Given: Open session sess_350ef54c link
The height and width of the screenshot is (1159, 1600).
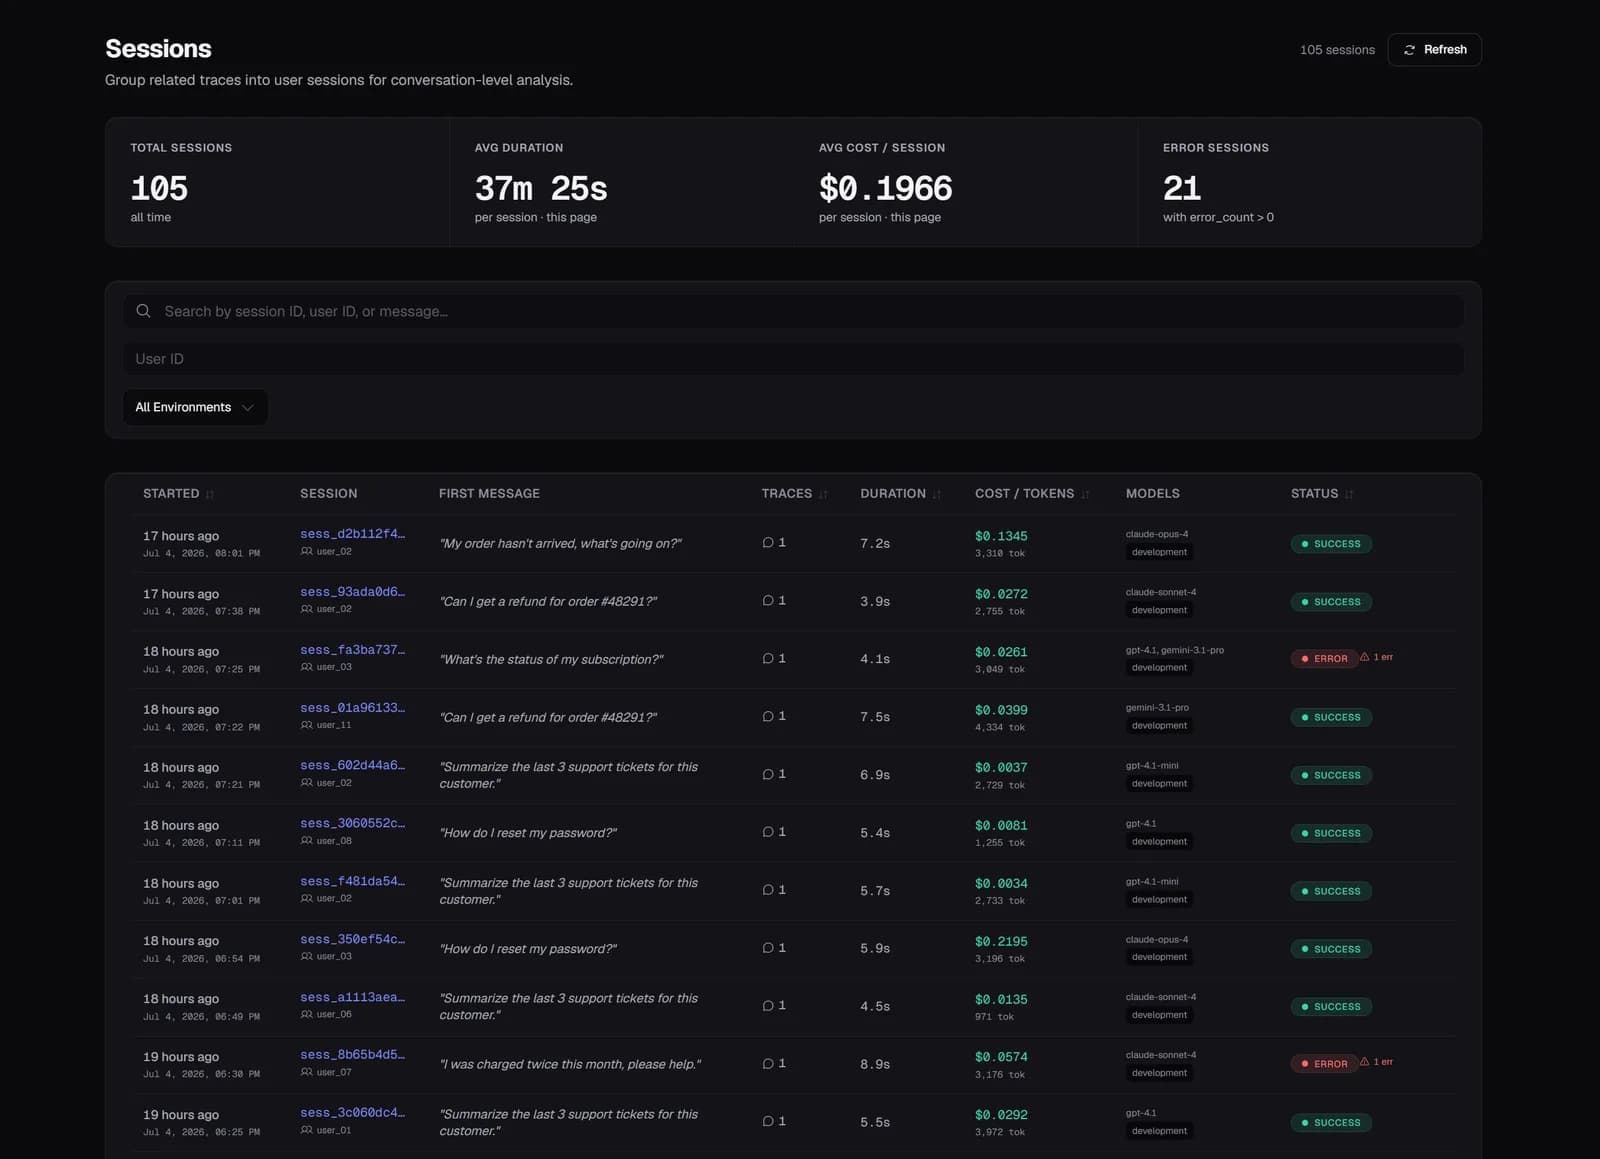Looking at the screenshot, I should [352, 940].
